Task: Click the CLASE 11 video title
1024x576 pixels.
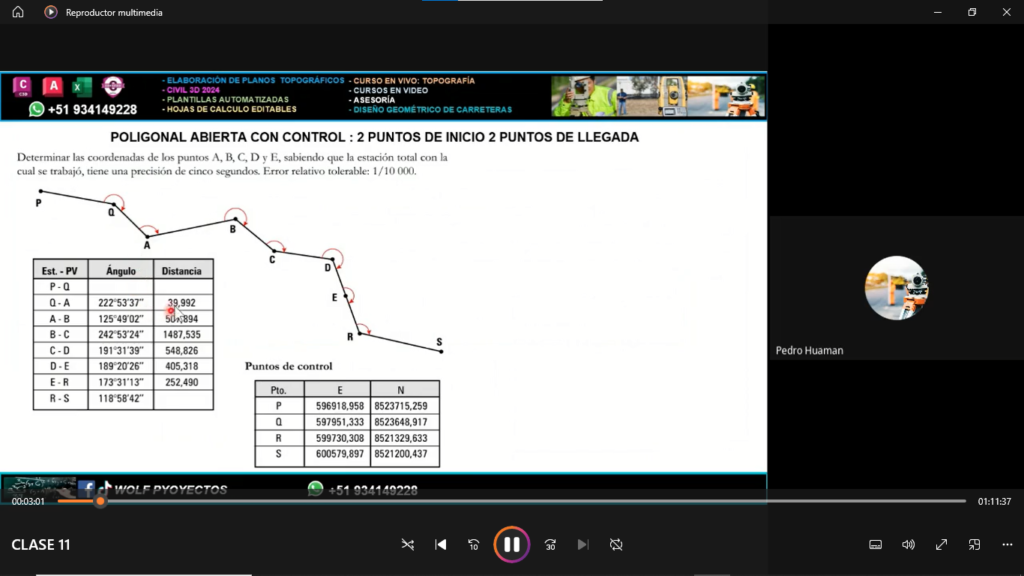Action: click(x=41, y=545)
